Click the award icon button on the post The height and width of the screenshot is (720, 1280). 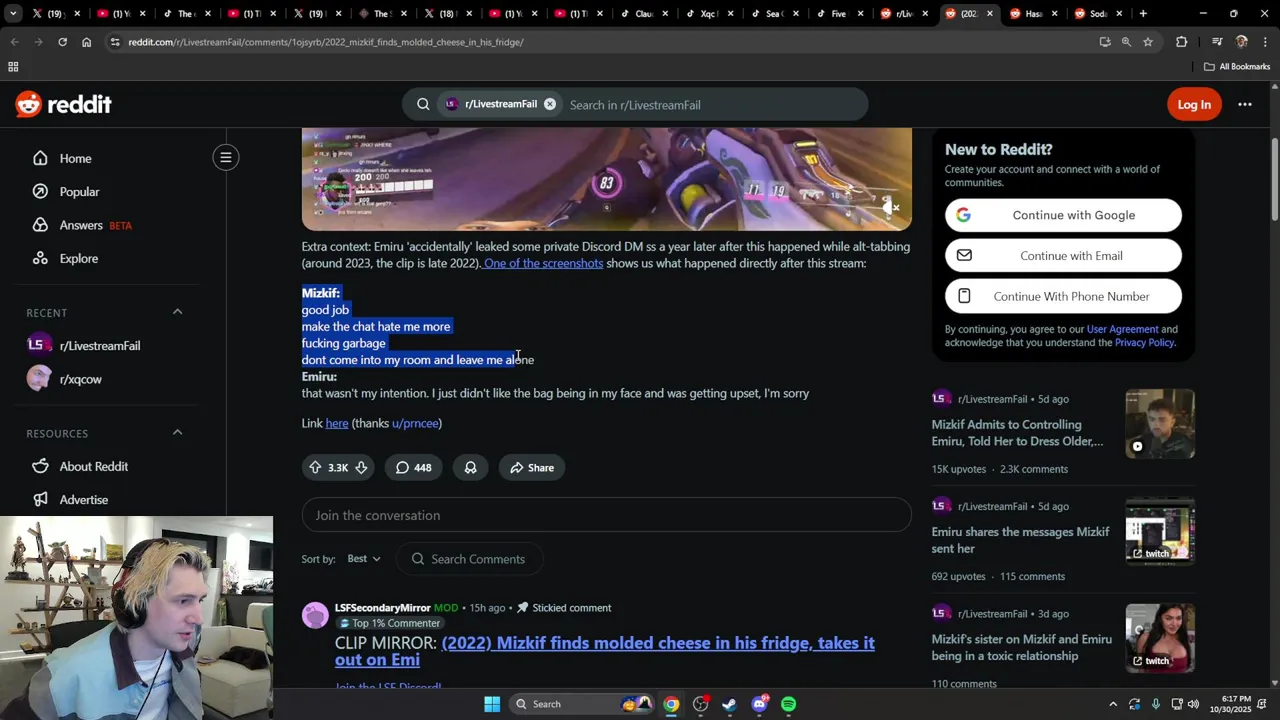pyautogui.click(x=470, y=467)
